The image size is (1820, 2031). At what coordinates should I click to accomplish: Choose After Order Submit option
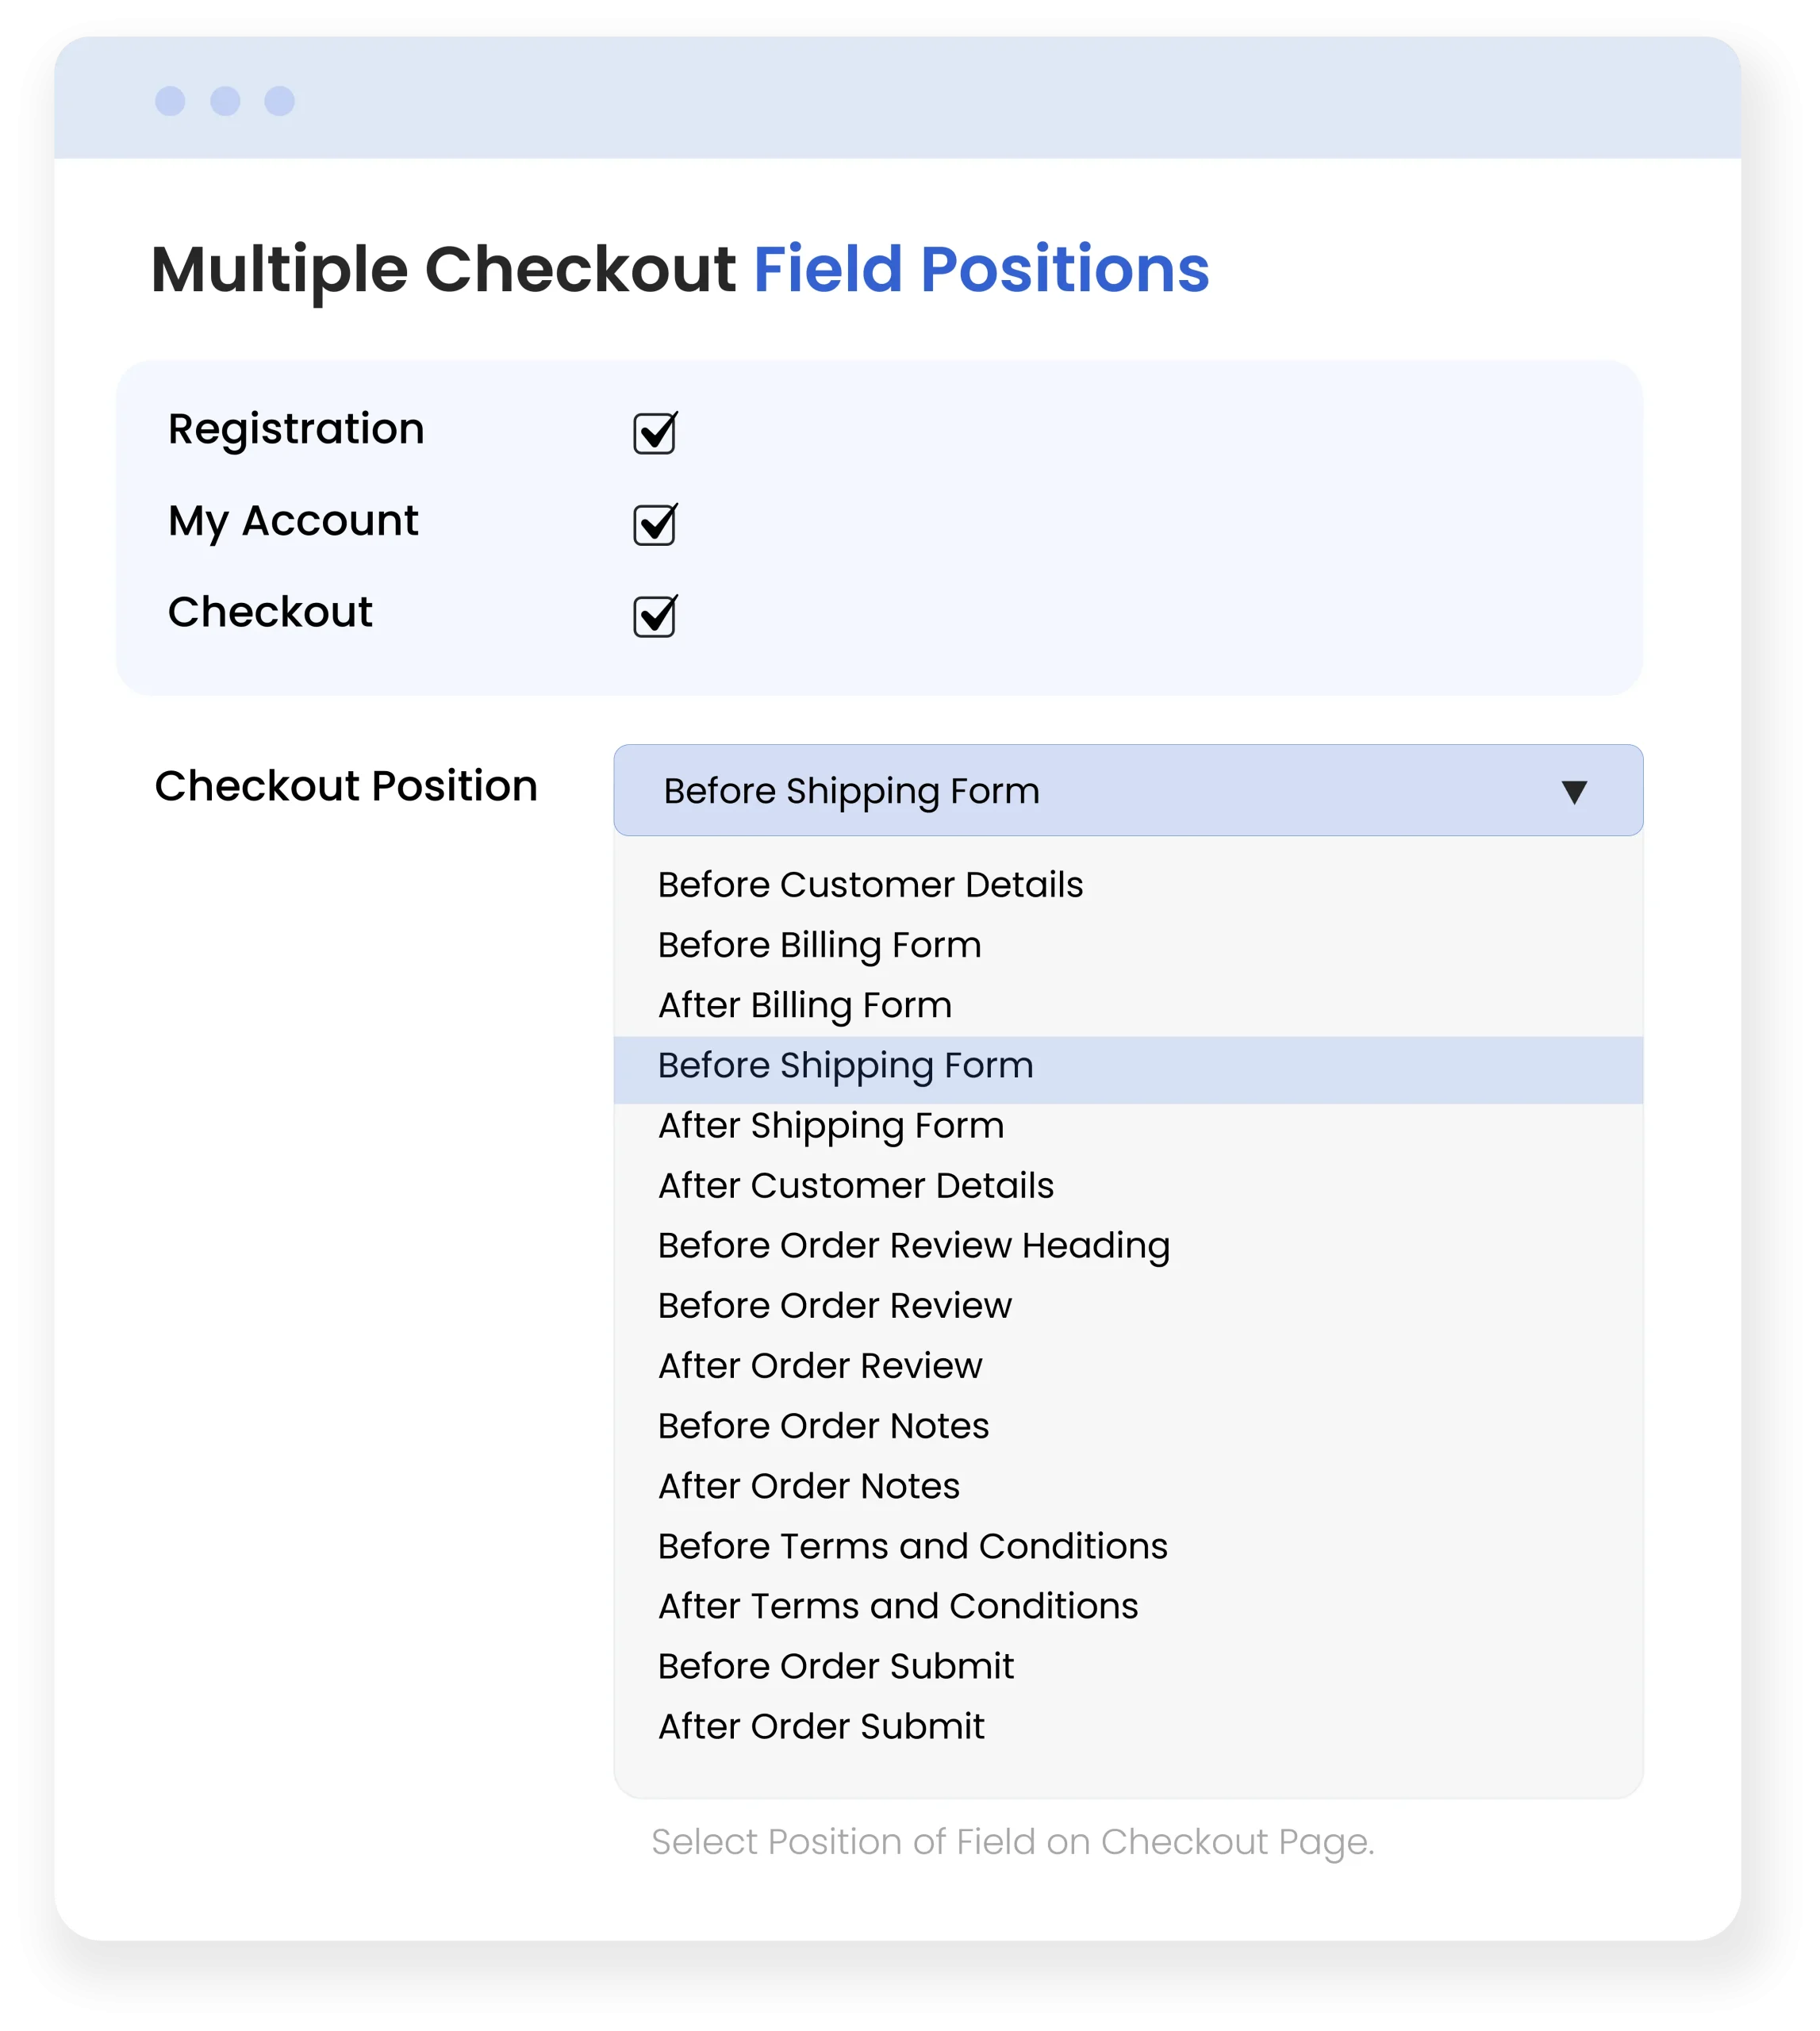pyautogui.click(x=821, y=1726)
